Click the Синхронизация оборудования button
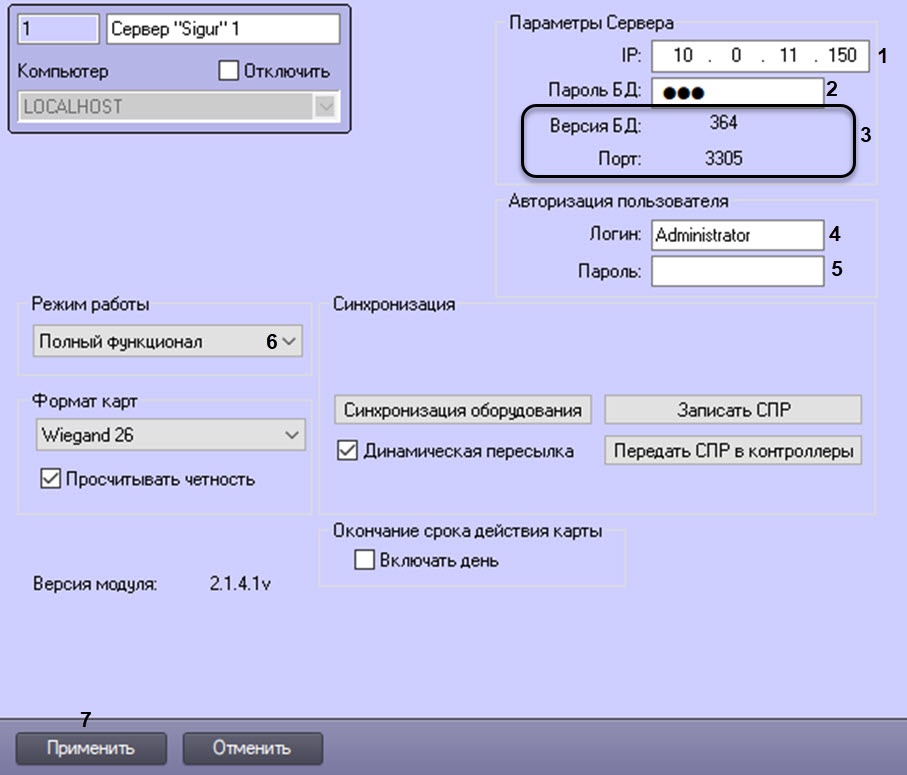Image resolution: width=907 pixels, height=775 pixels. point(463,410)
